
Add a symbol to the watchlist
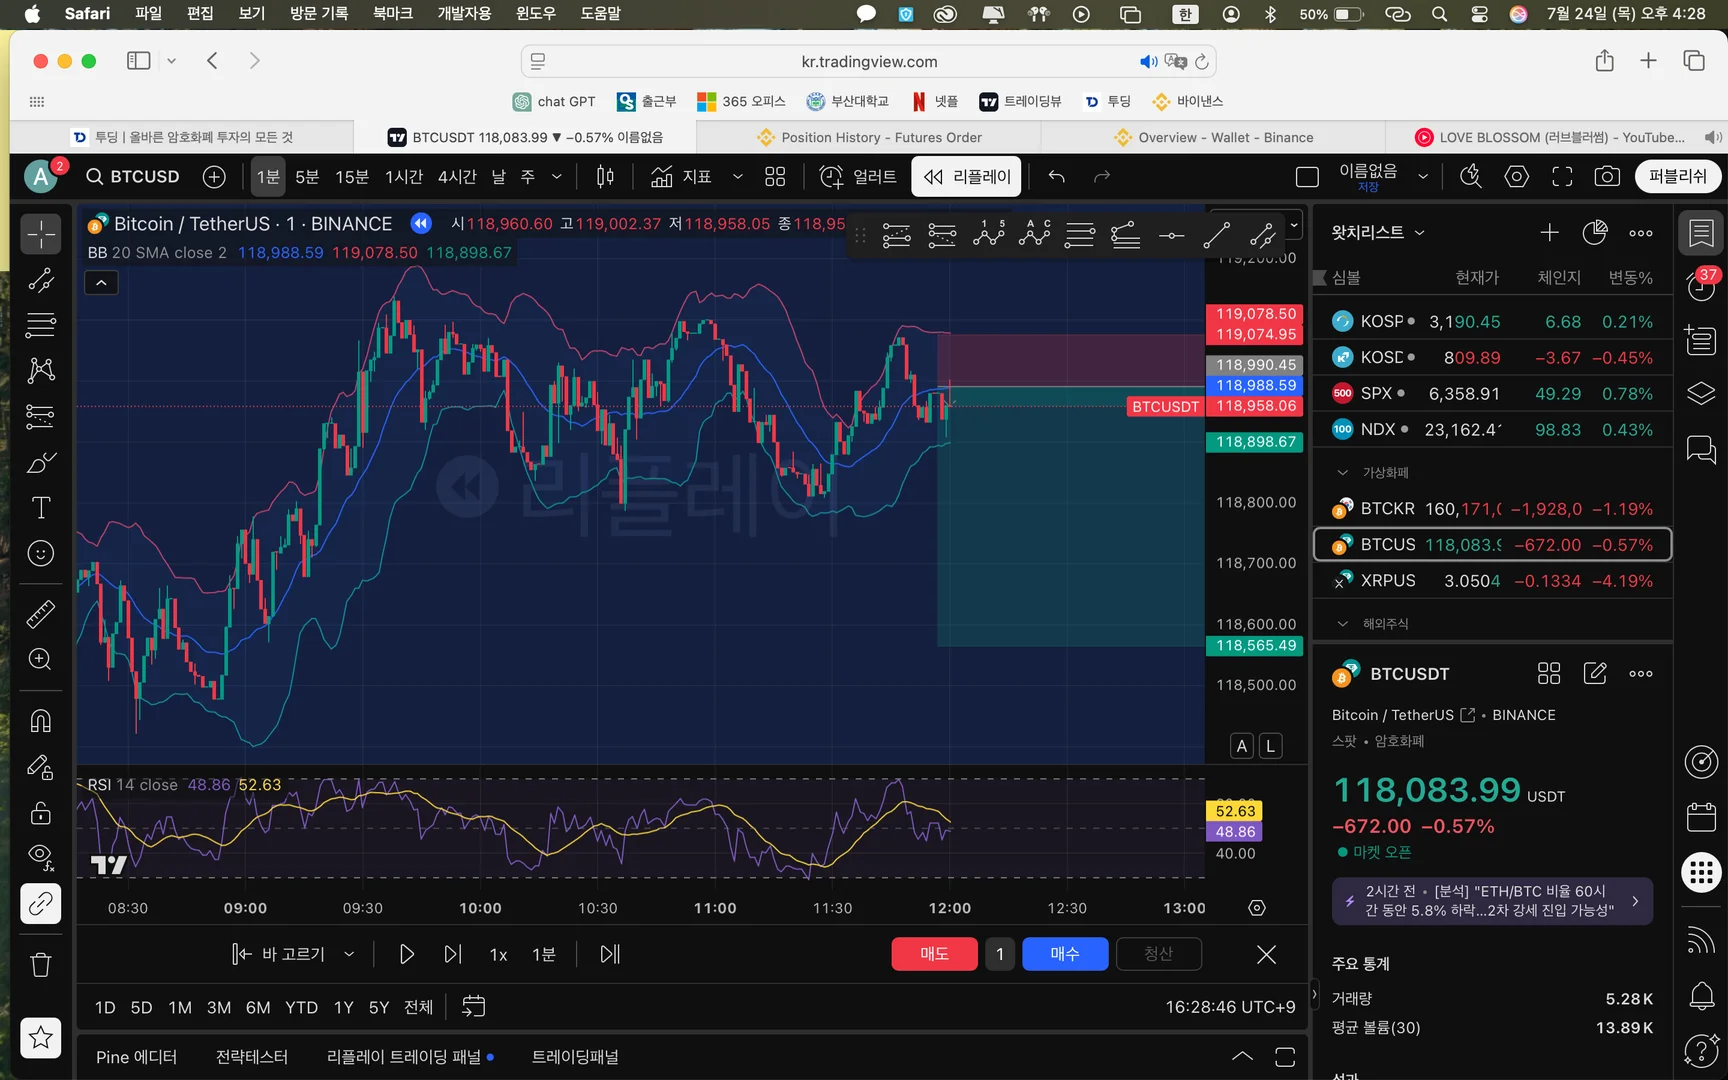coord(1549,233)
